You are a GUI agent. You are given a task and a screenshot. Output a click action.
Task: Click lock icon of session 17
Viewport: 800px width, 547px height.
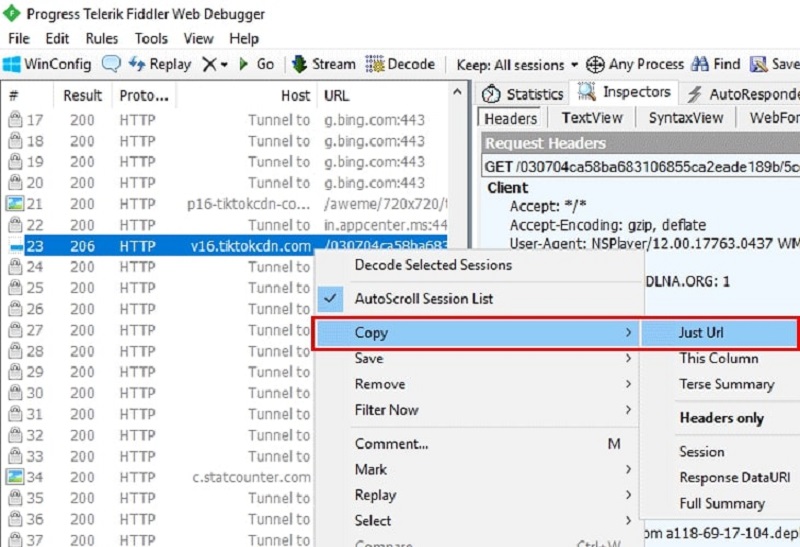[15, 119]
